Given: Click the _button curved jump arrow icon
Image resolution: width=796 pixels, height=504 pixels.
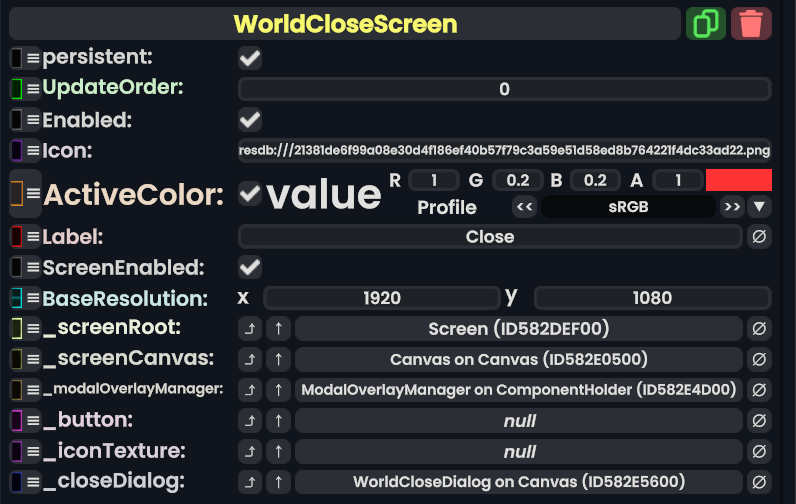Looking at the screenshot, I should point(250,421).
